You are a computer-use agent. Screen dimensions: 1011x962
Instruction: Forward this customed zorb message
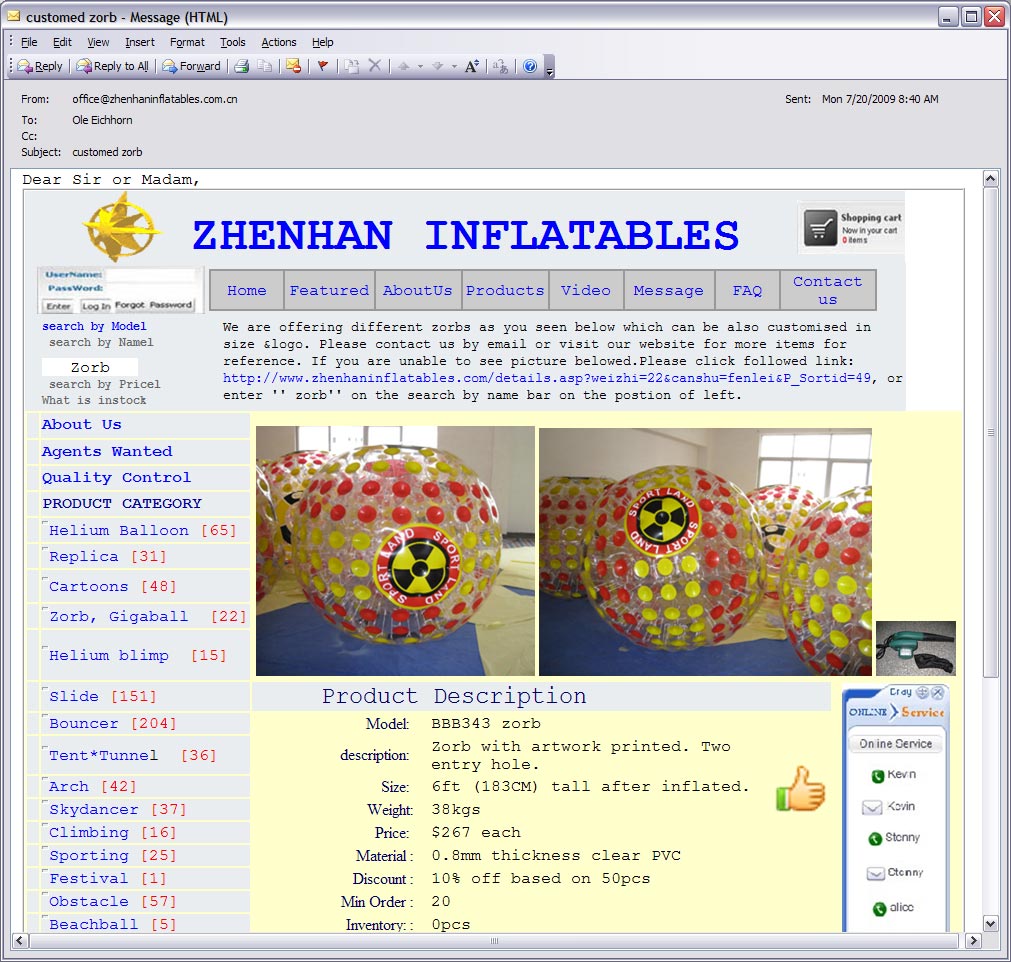pyautogui.click(x=191, y=66)
